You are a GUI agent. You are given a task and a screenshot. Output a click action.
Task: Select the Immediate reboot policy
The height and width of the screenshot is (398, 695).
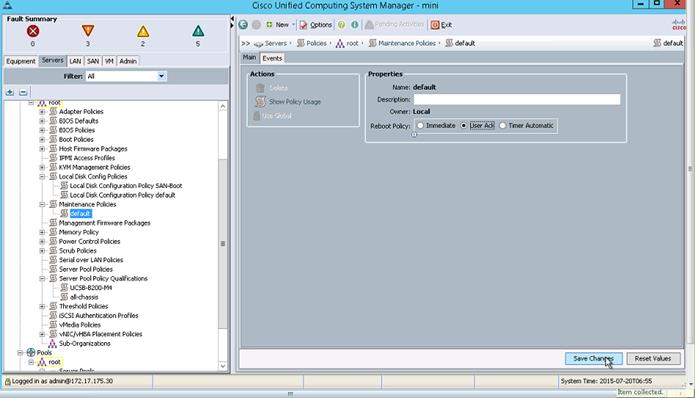pos(420,125)
